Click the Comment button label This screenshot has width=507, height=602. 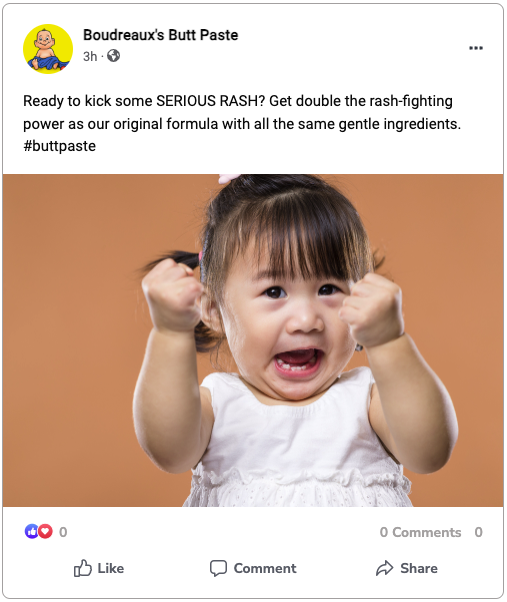click(x=265, y=568)
